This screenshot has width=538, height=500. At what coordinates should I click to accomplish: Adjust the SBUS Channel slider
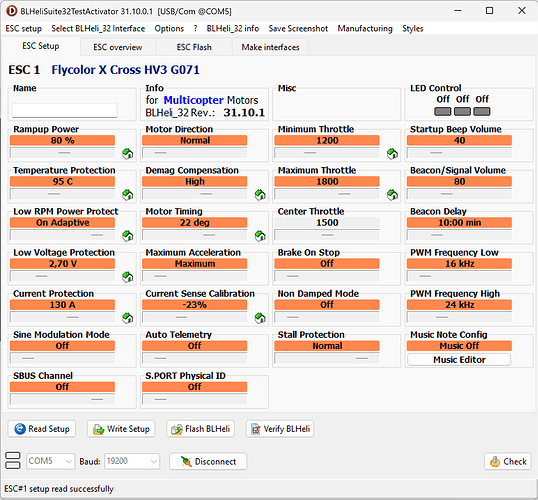62,399
